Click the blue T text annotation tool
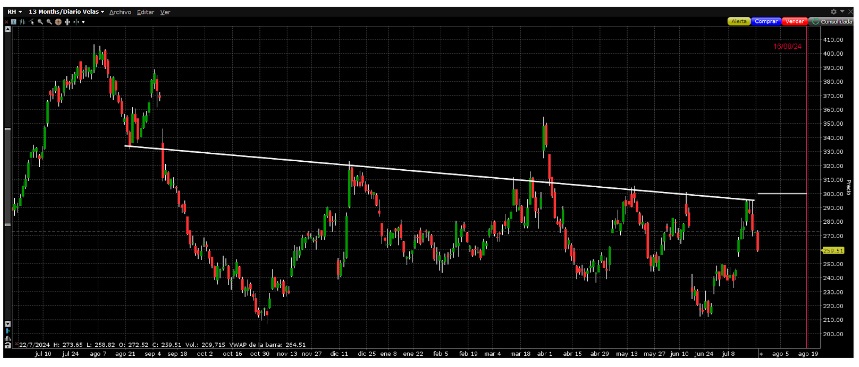The width and height of the screenshot is (859, 367). (x=14, y=22)
